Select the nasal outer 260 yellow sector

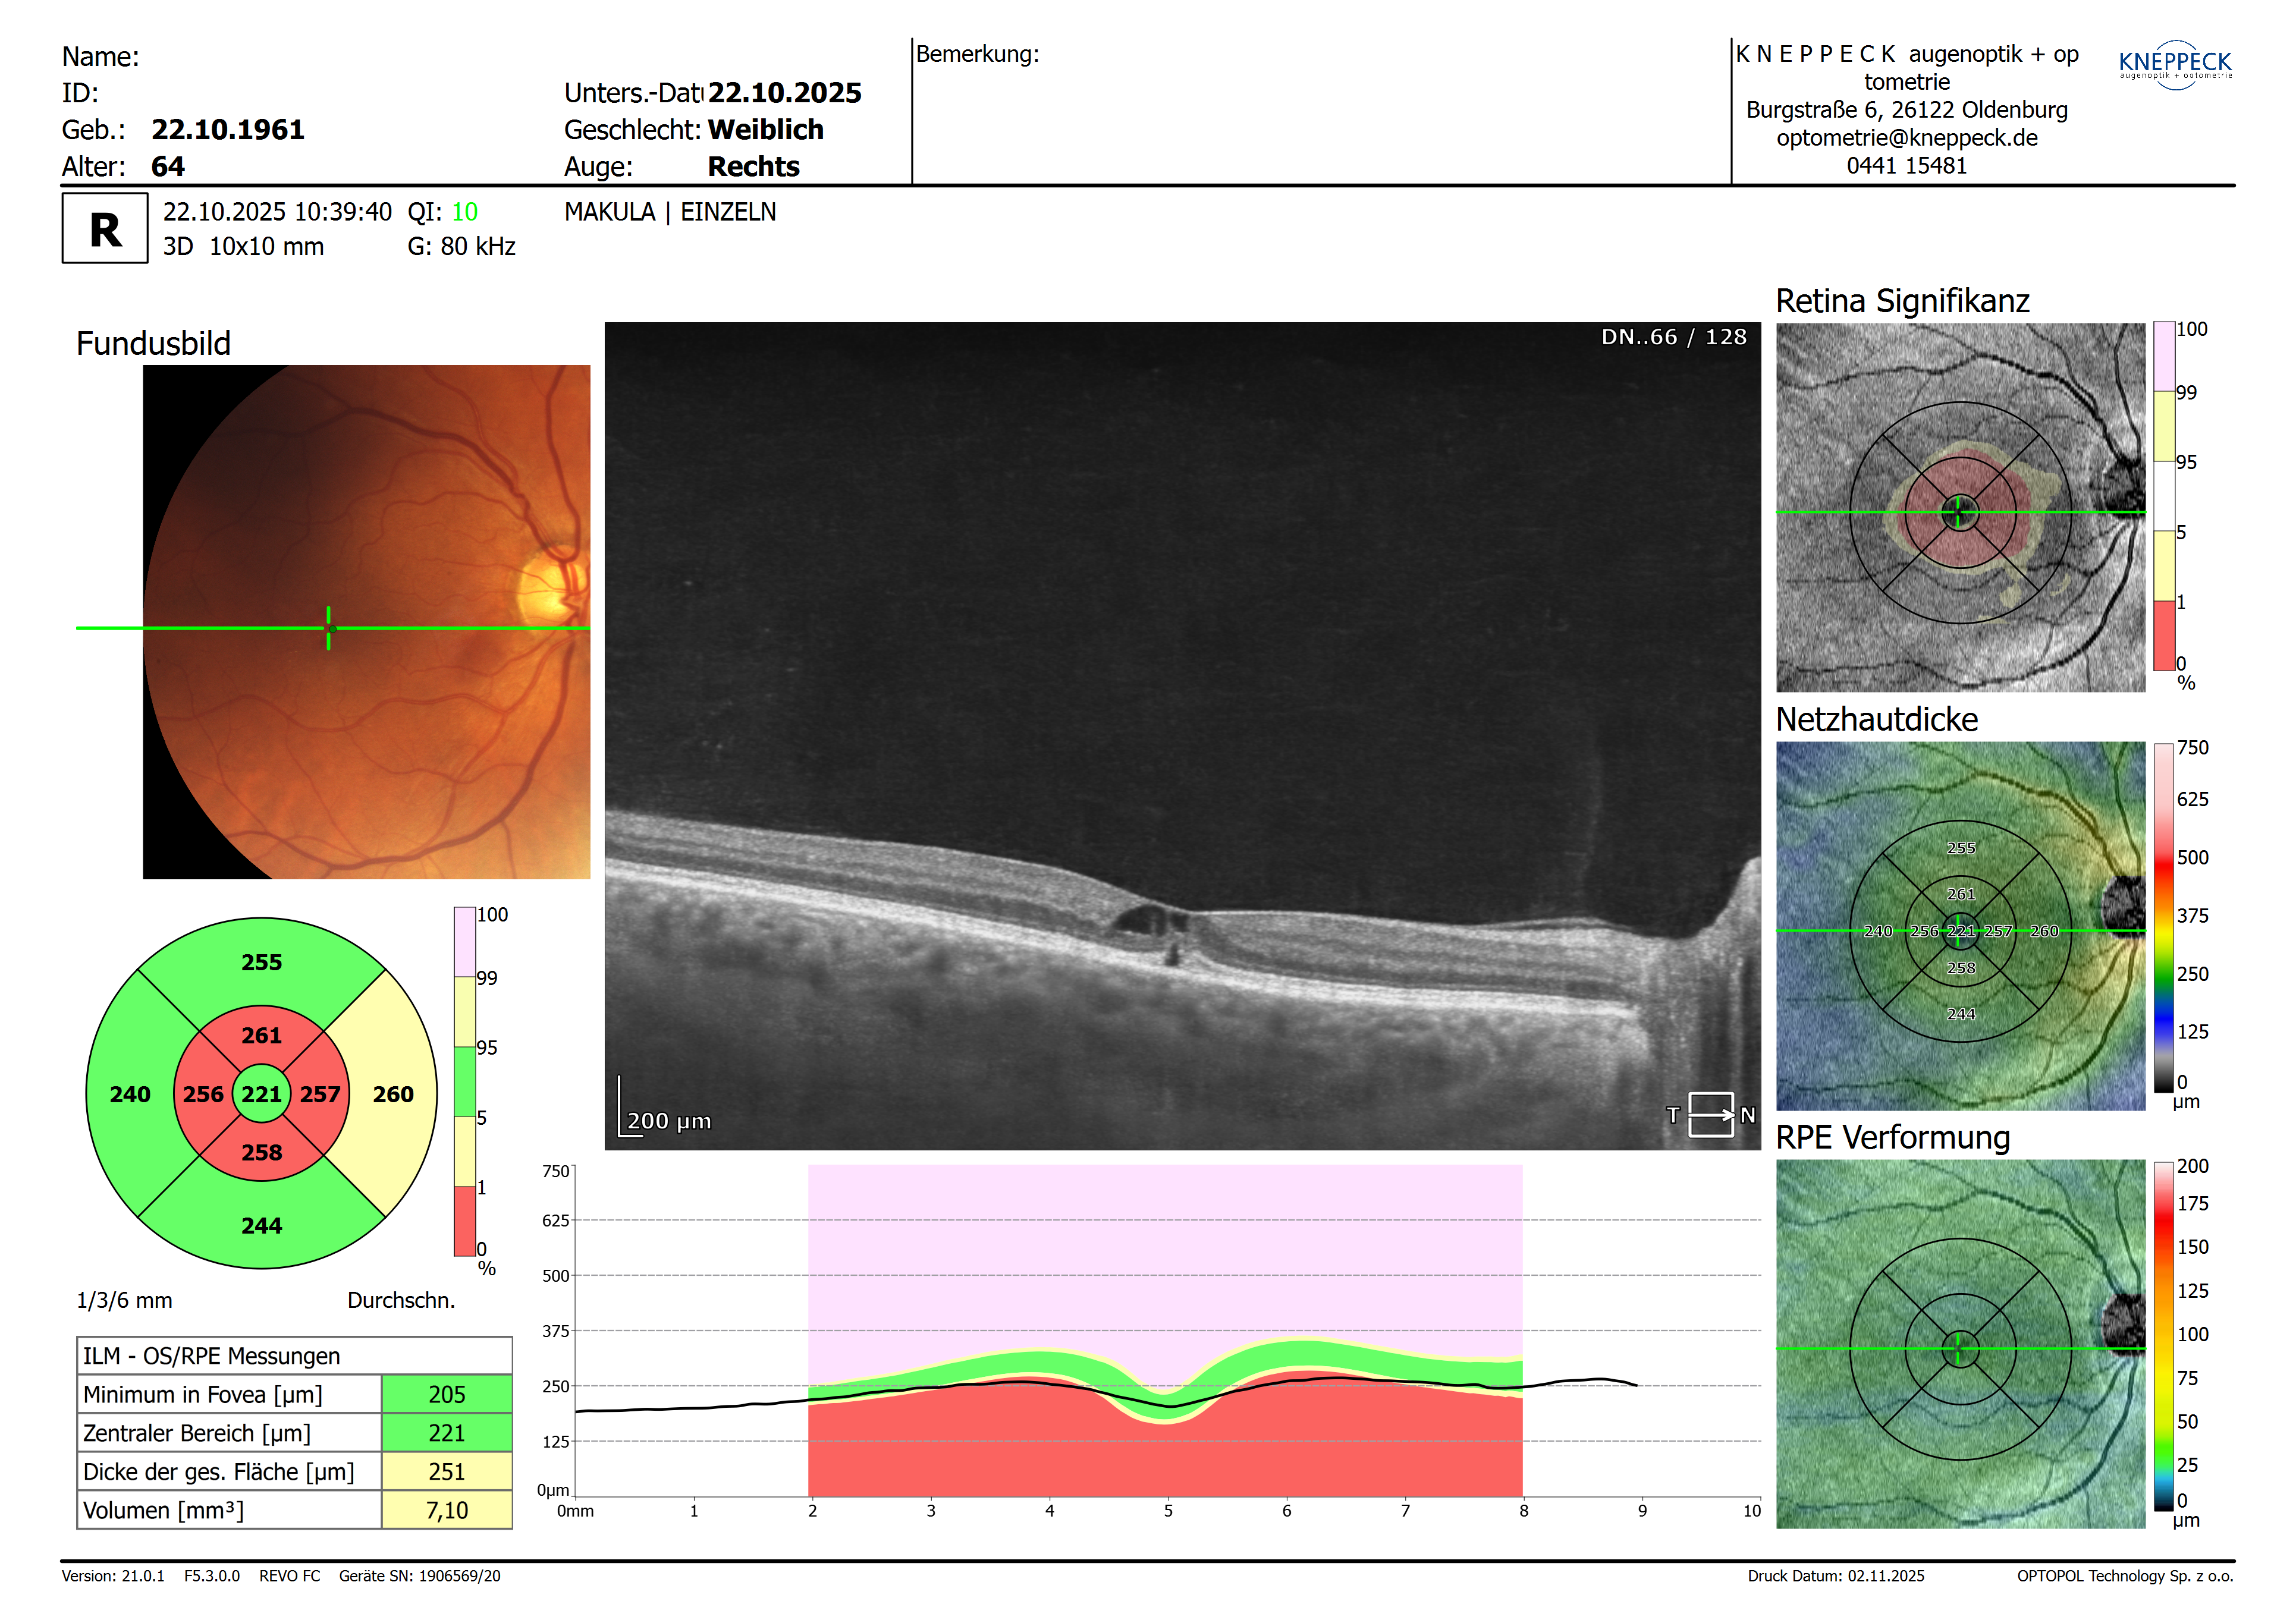(x=393, y=1093)
